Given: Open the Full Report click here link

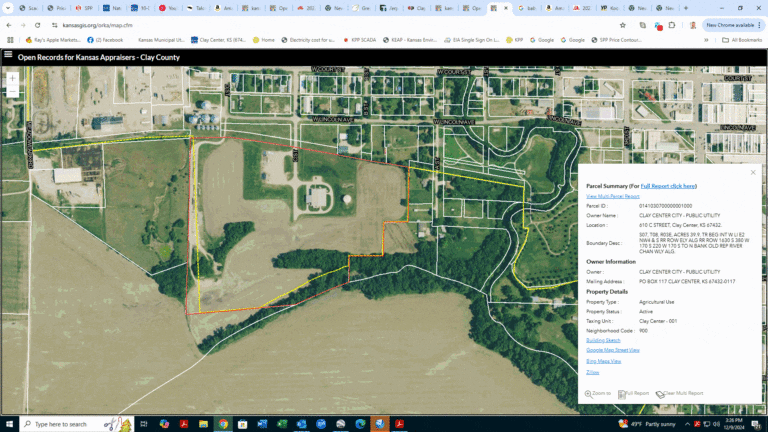Looking at the screenshot, I should pyautogui.click(x=668, y=186).
